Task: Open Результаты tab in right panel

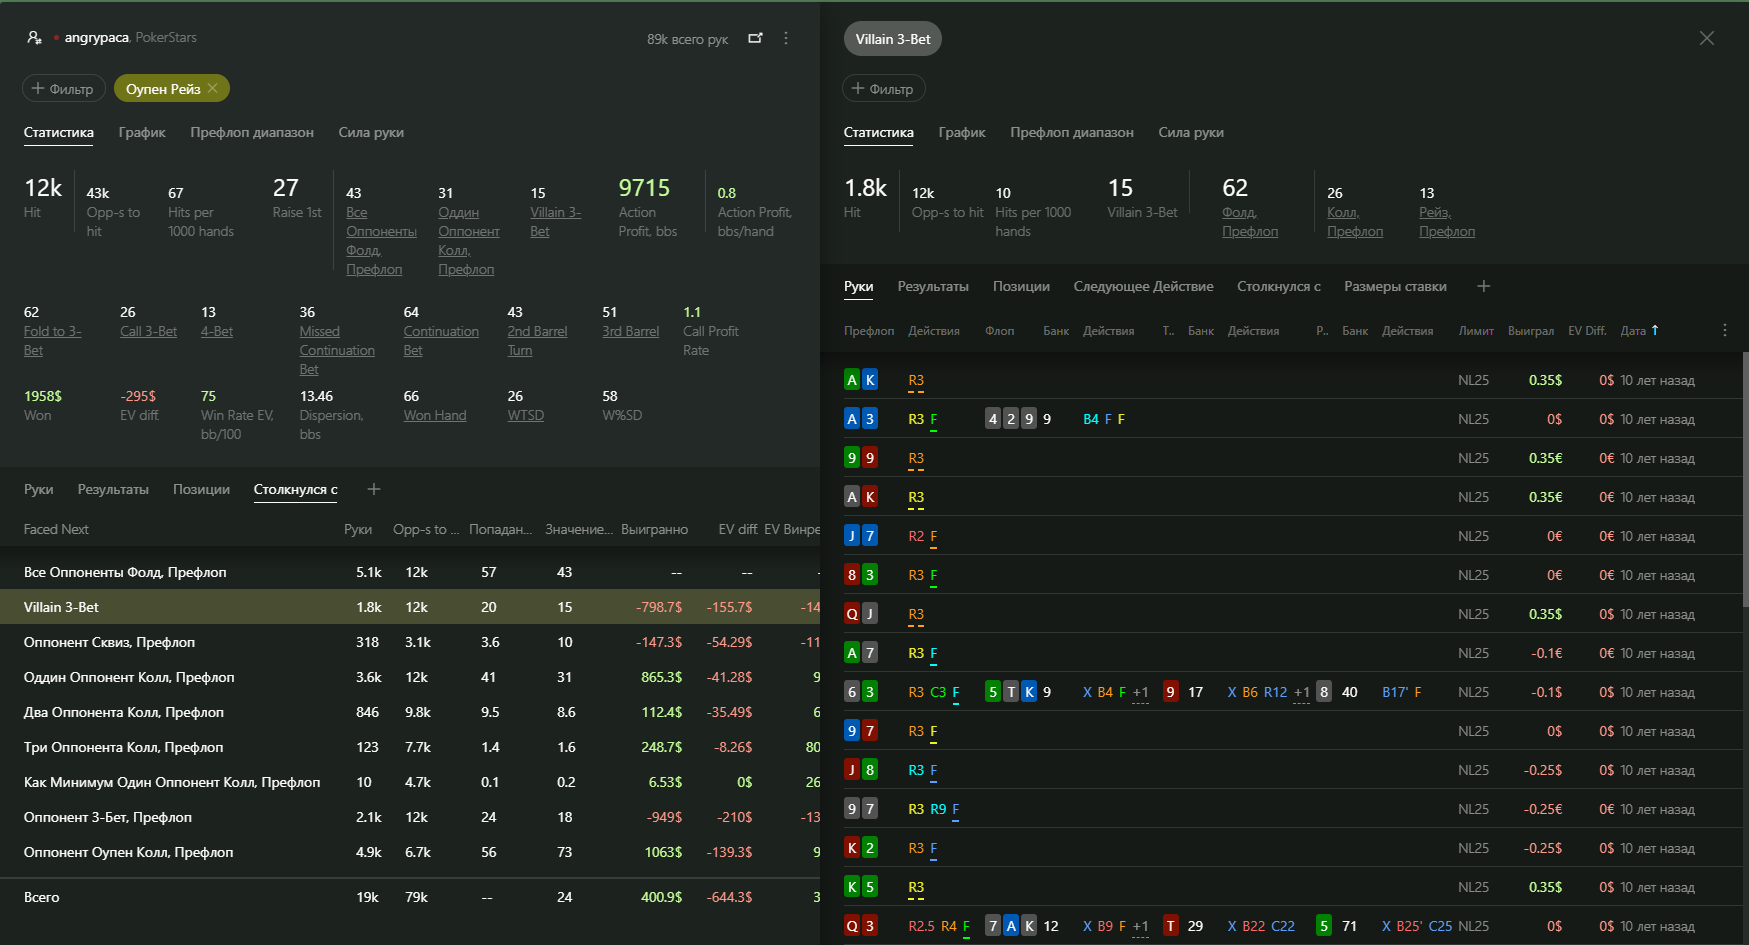Action: 933,286
